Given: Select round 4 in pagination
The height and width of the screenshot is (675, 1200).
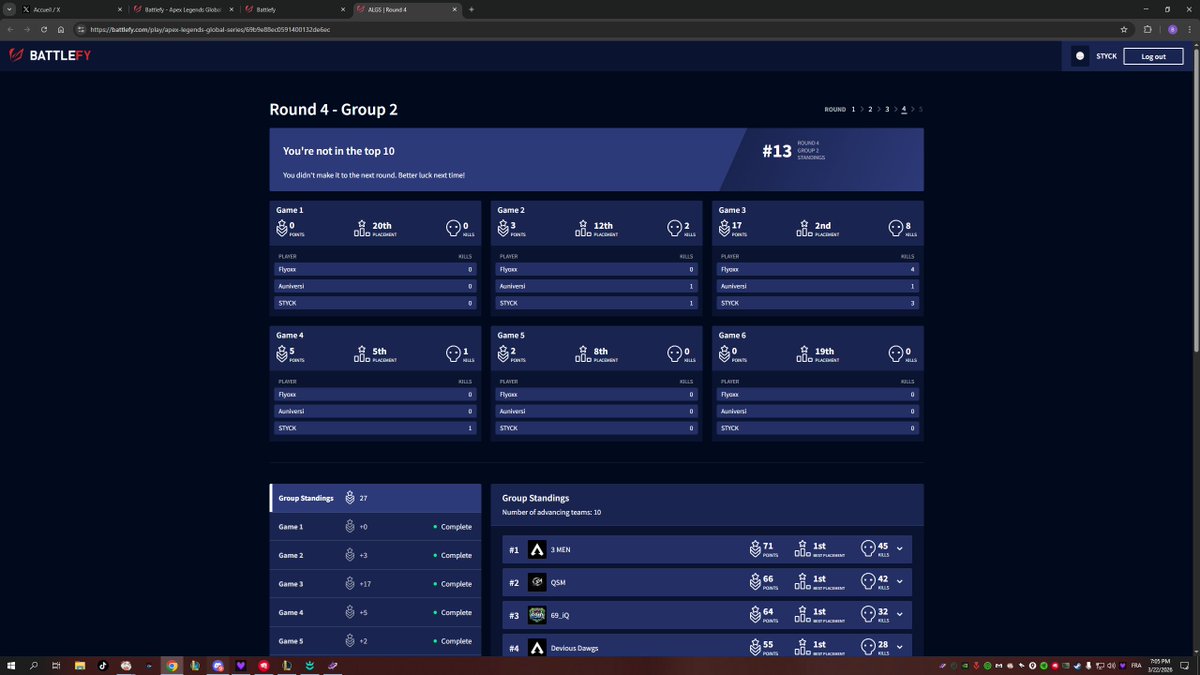Looking at the screenshot, I should 904,109.
